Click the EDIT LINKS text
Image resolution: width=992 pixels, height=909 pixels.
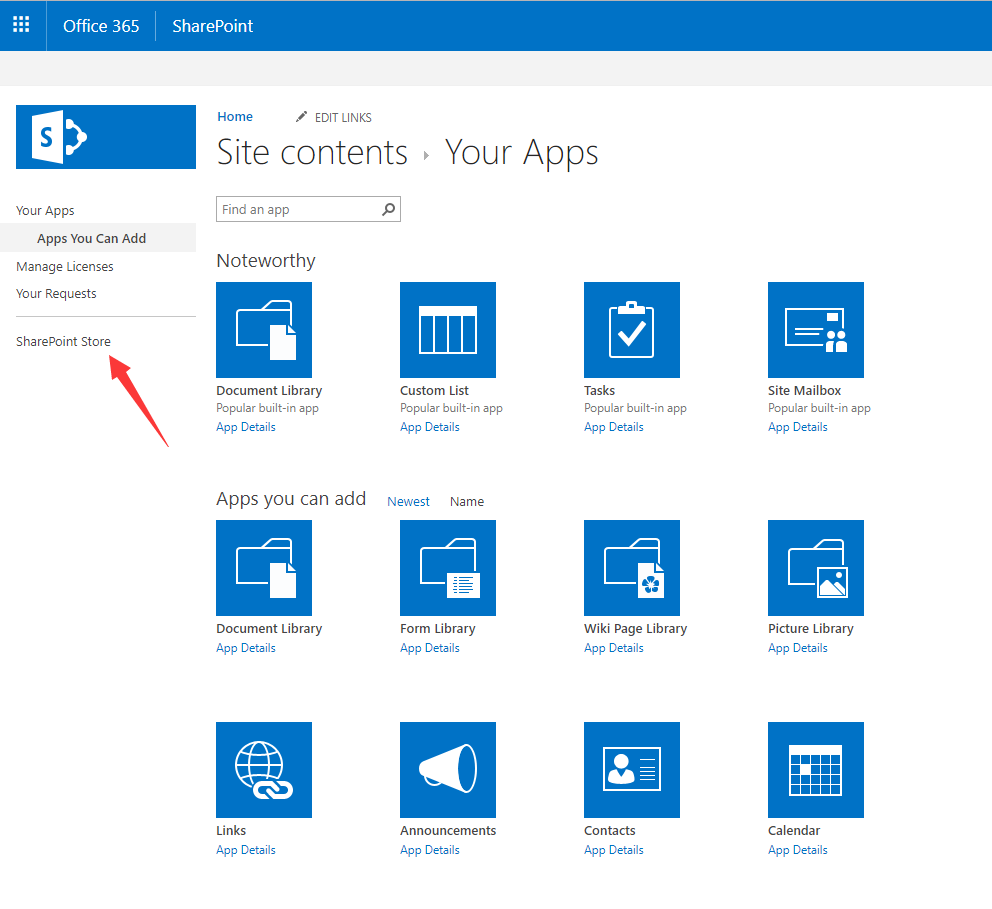(x=343, y=118)
